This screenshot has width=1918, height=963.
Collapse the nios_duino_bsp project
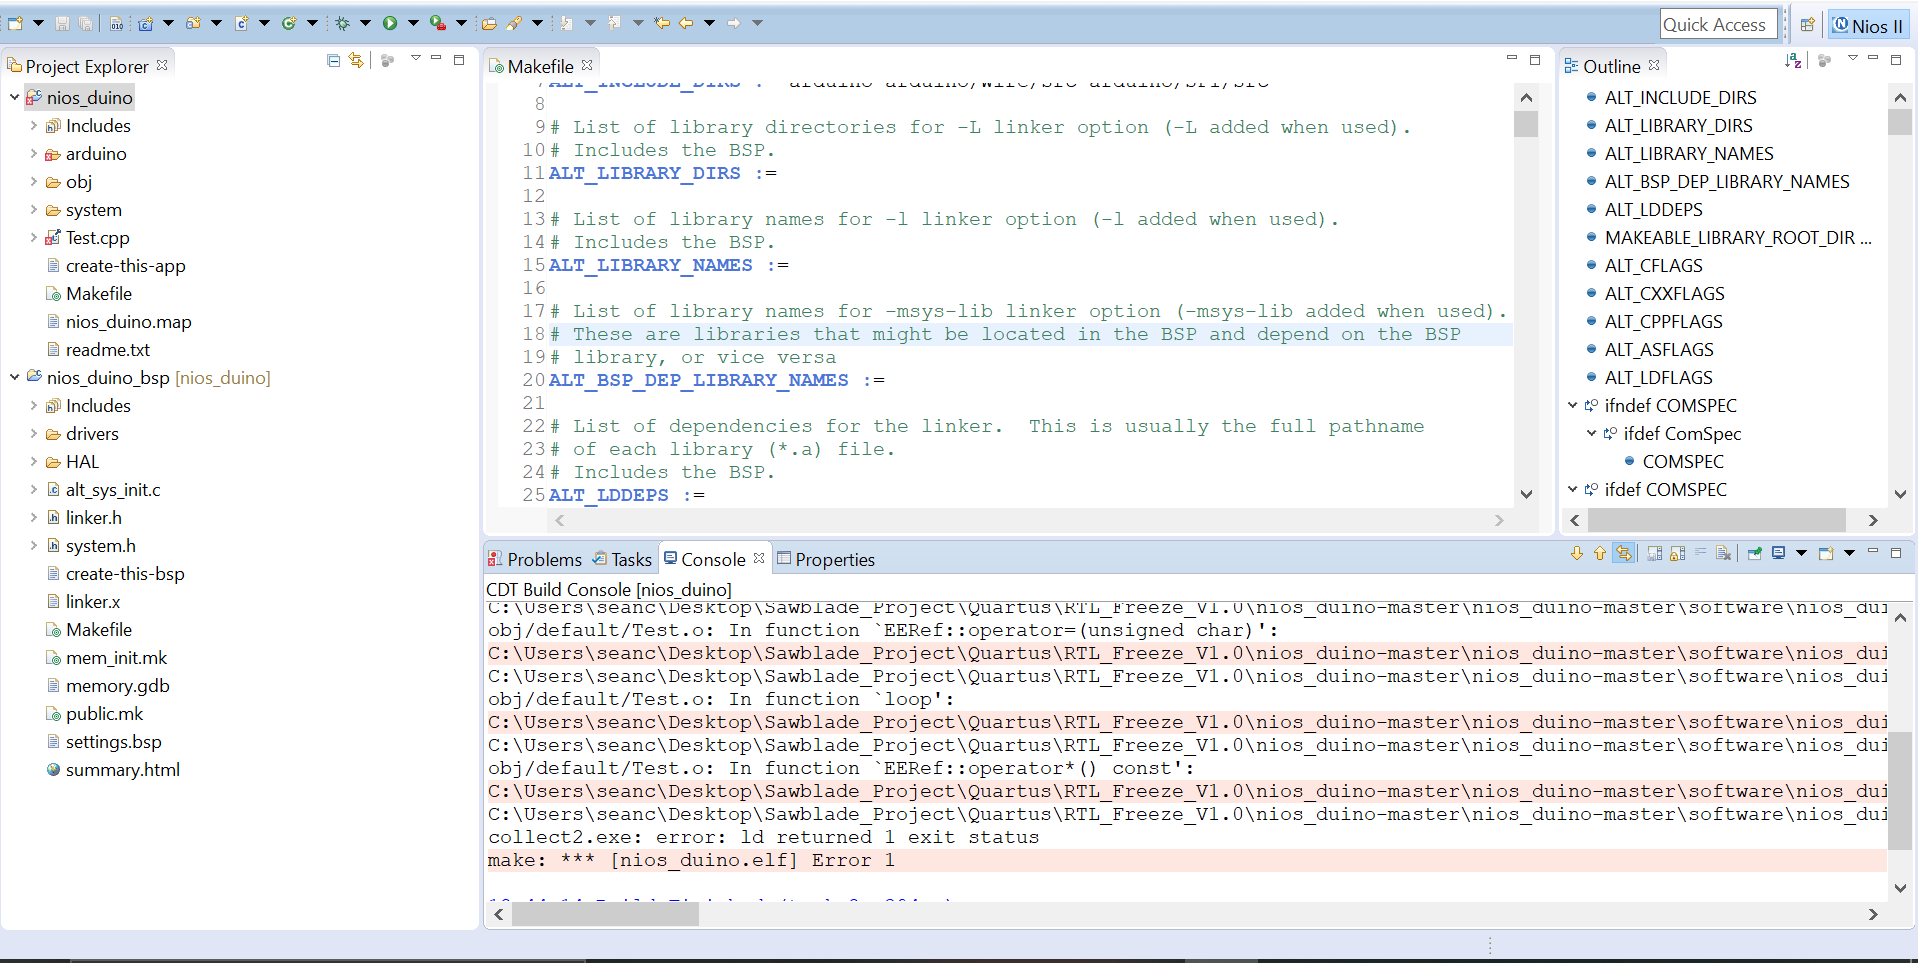[14, 377]
